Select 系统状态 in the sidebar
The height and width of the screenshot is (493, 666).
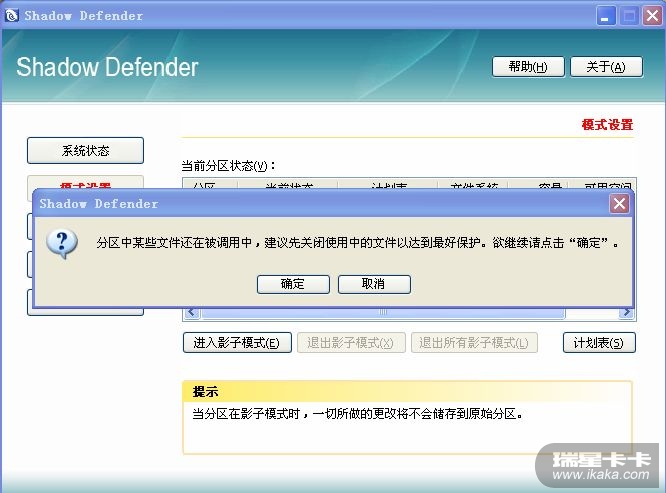(x=85, y=150)
